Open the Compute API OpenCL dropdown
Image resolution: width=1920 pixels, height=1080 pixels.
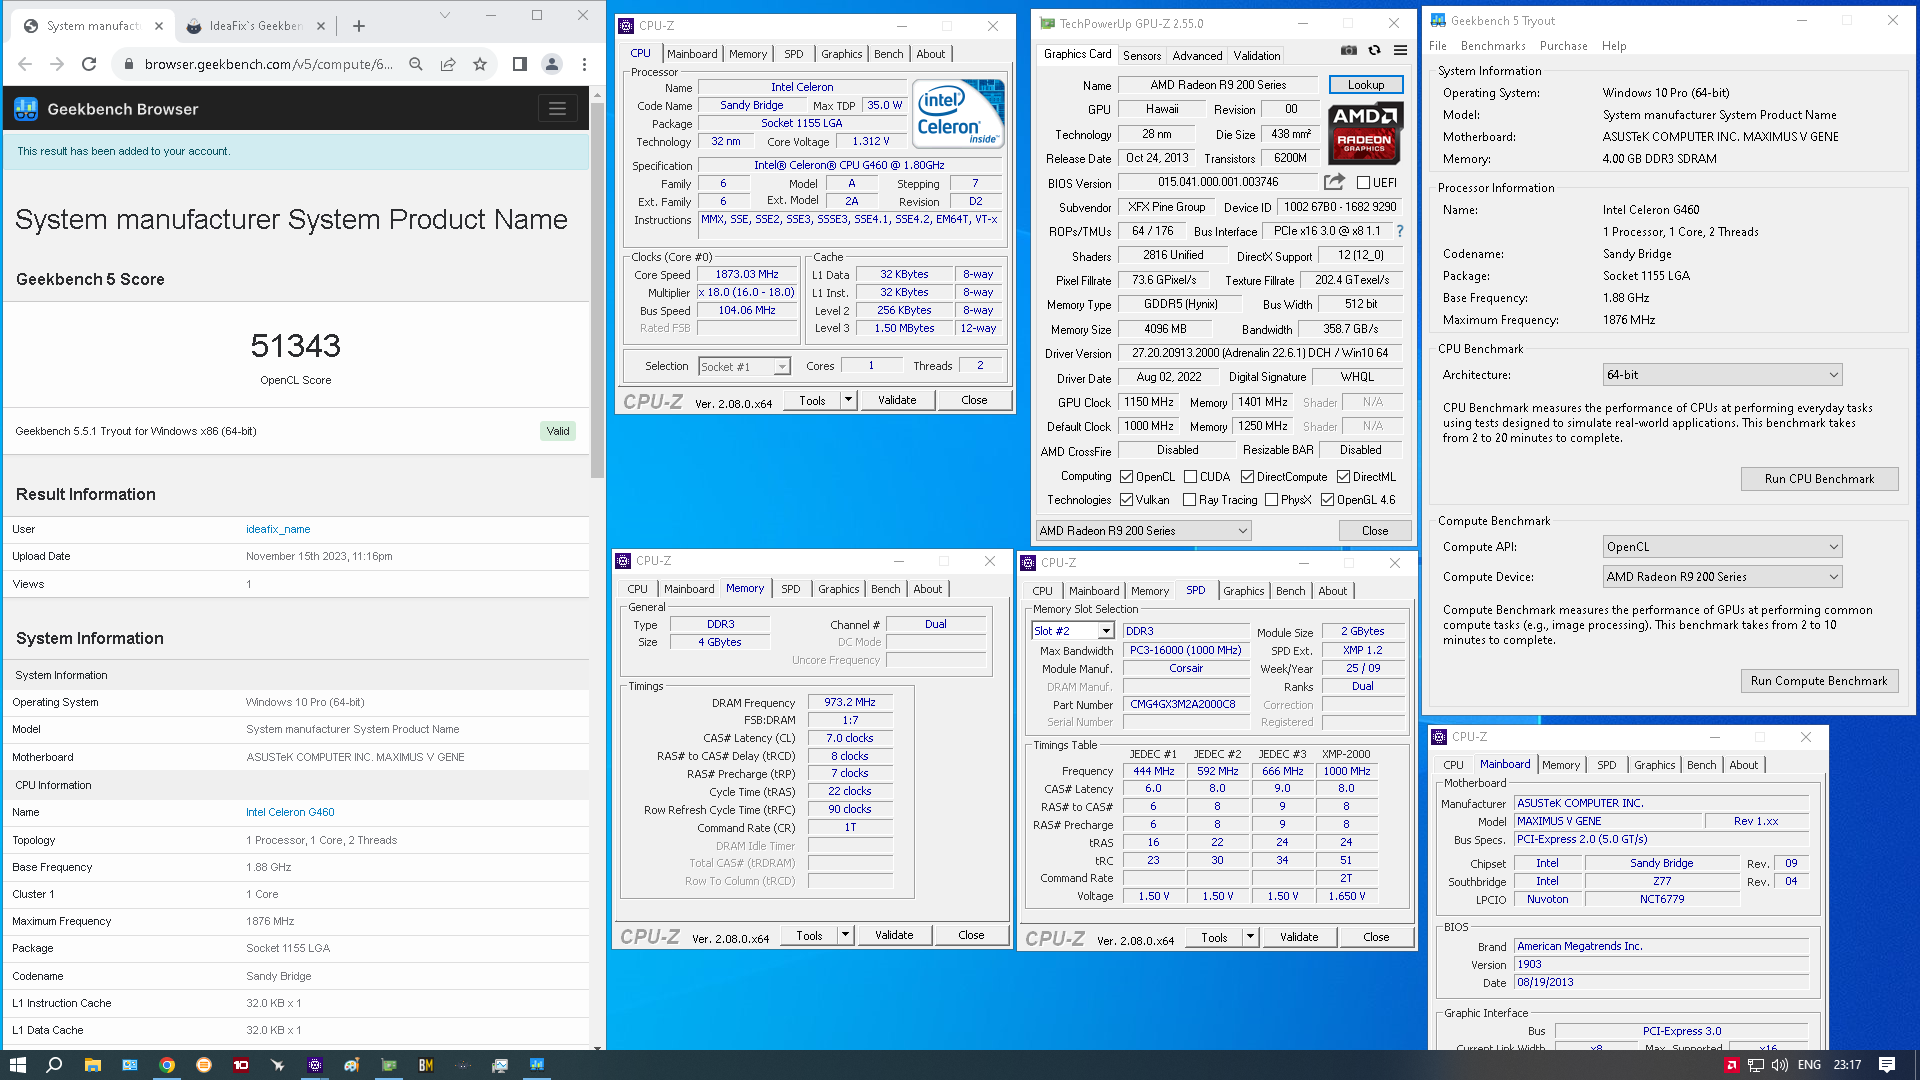coord(1722,547)
